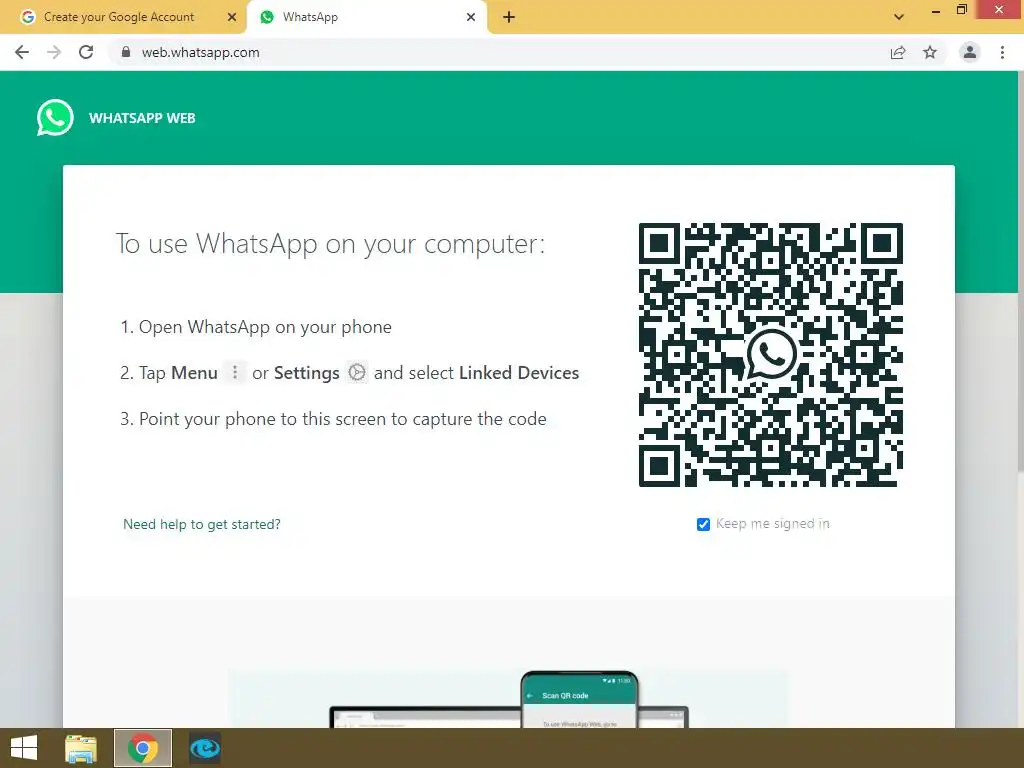The width and height of the screenshot is (1024, 768).
Task: Go back using the browser back arrow
Action: pyautogui.click(x=22, y=52)
